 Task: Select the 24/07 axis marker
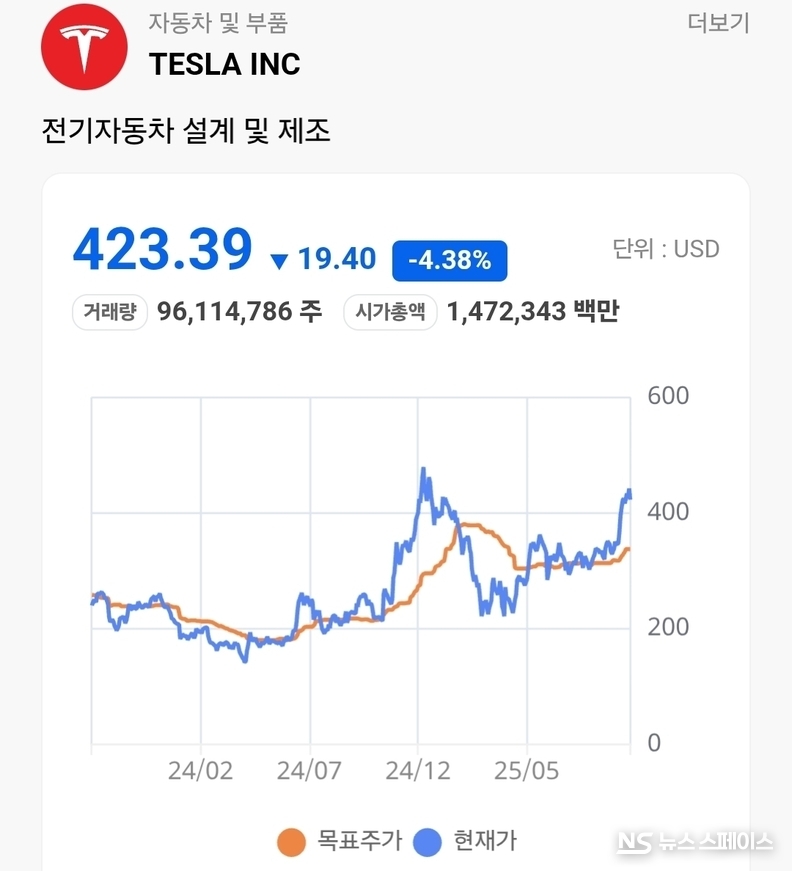309,770
